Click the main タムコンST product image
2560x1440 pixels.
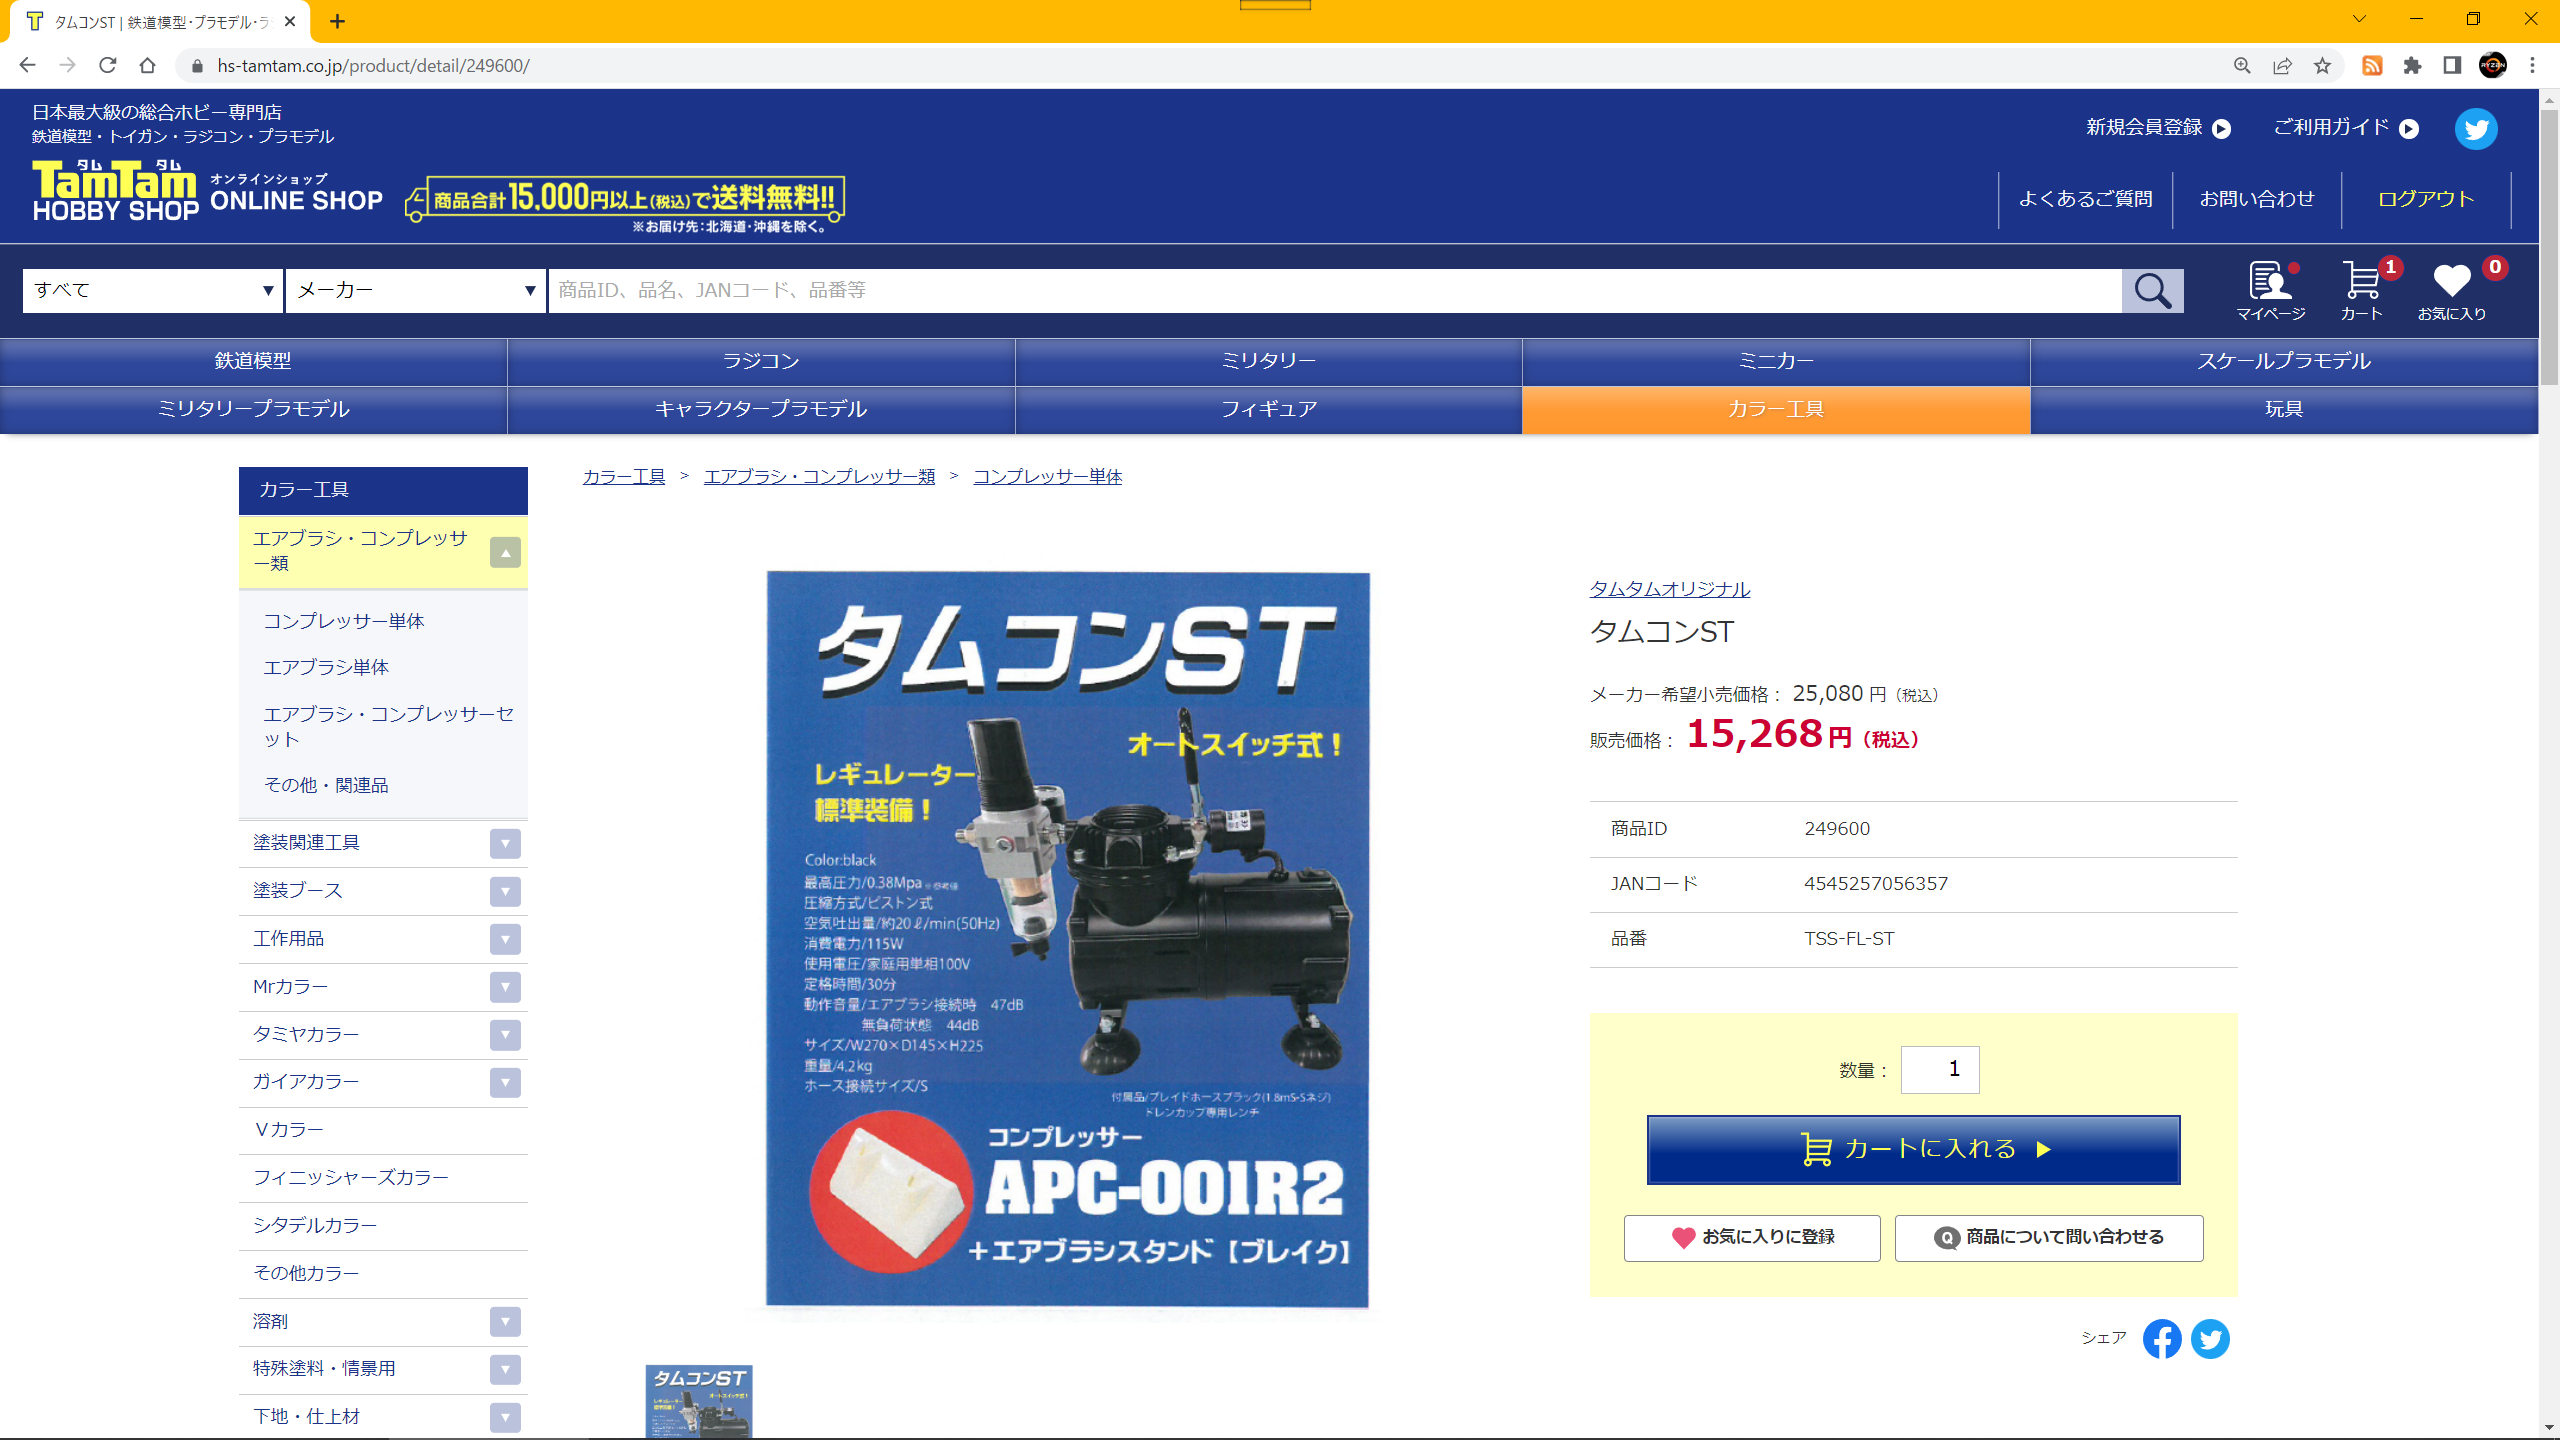point(1067,939)
